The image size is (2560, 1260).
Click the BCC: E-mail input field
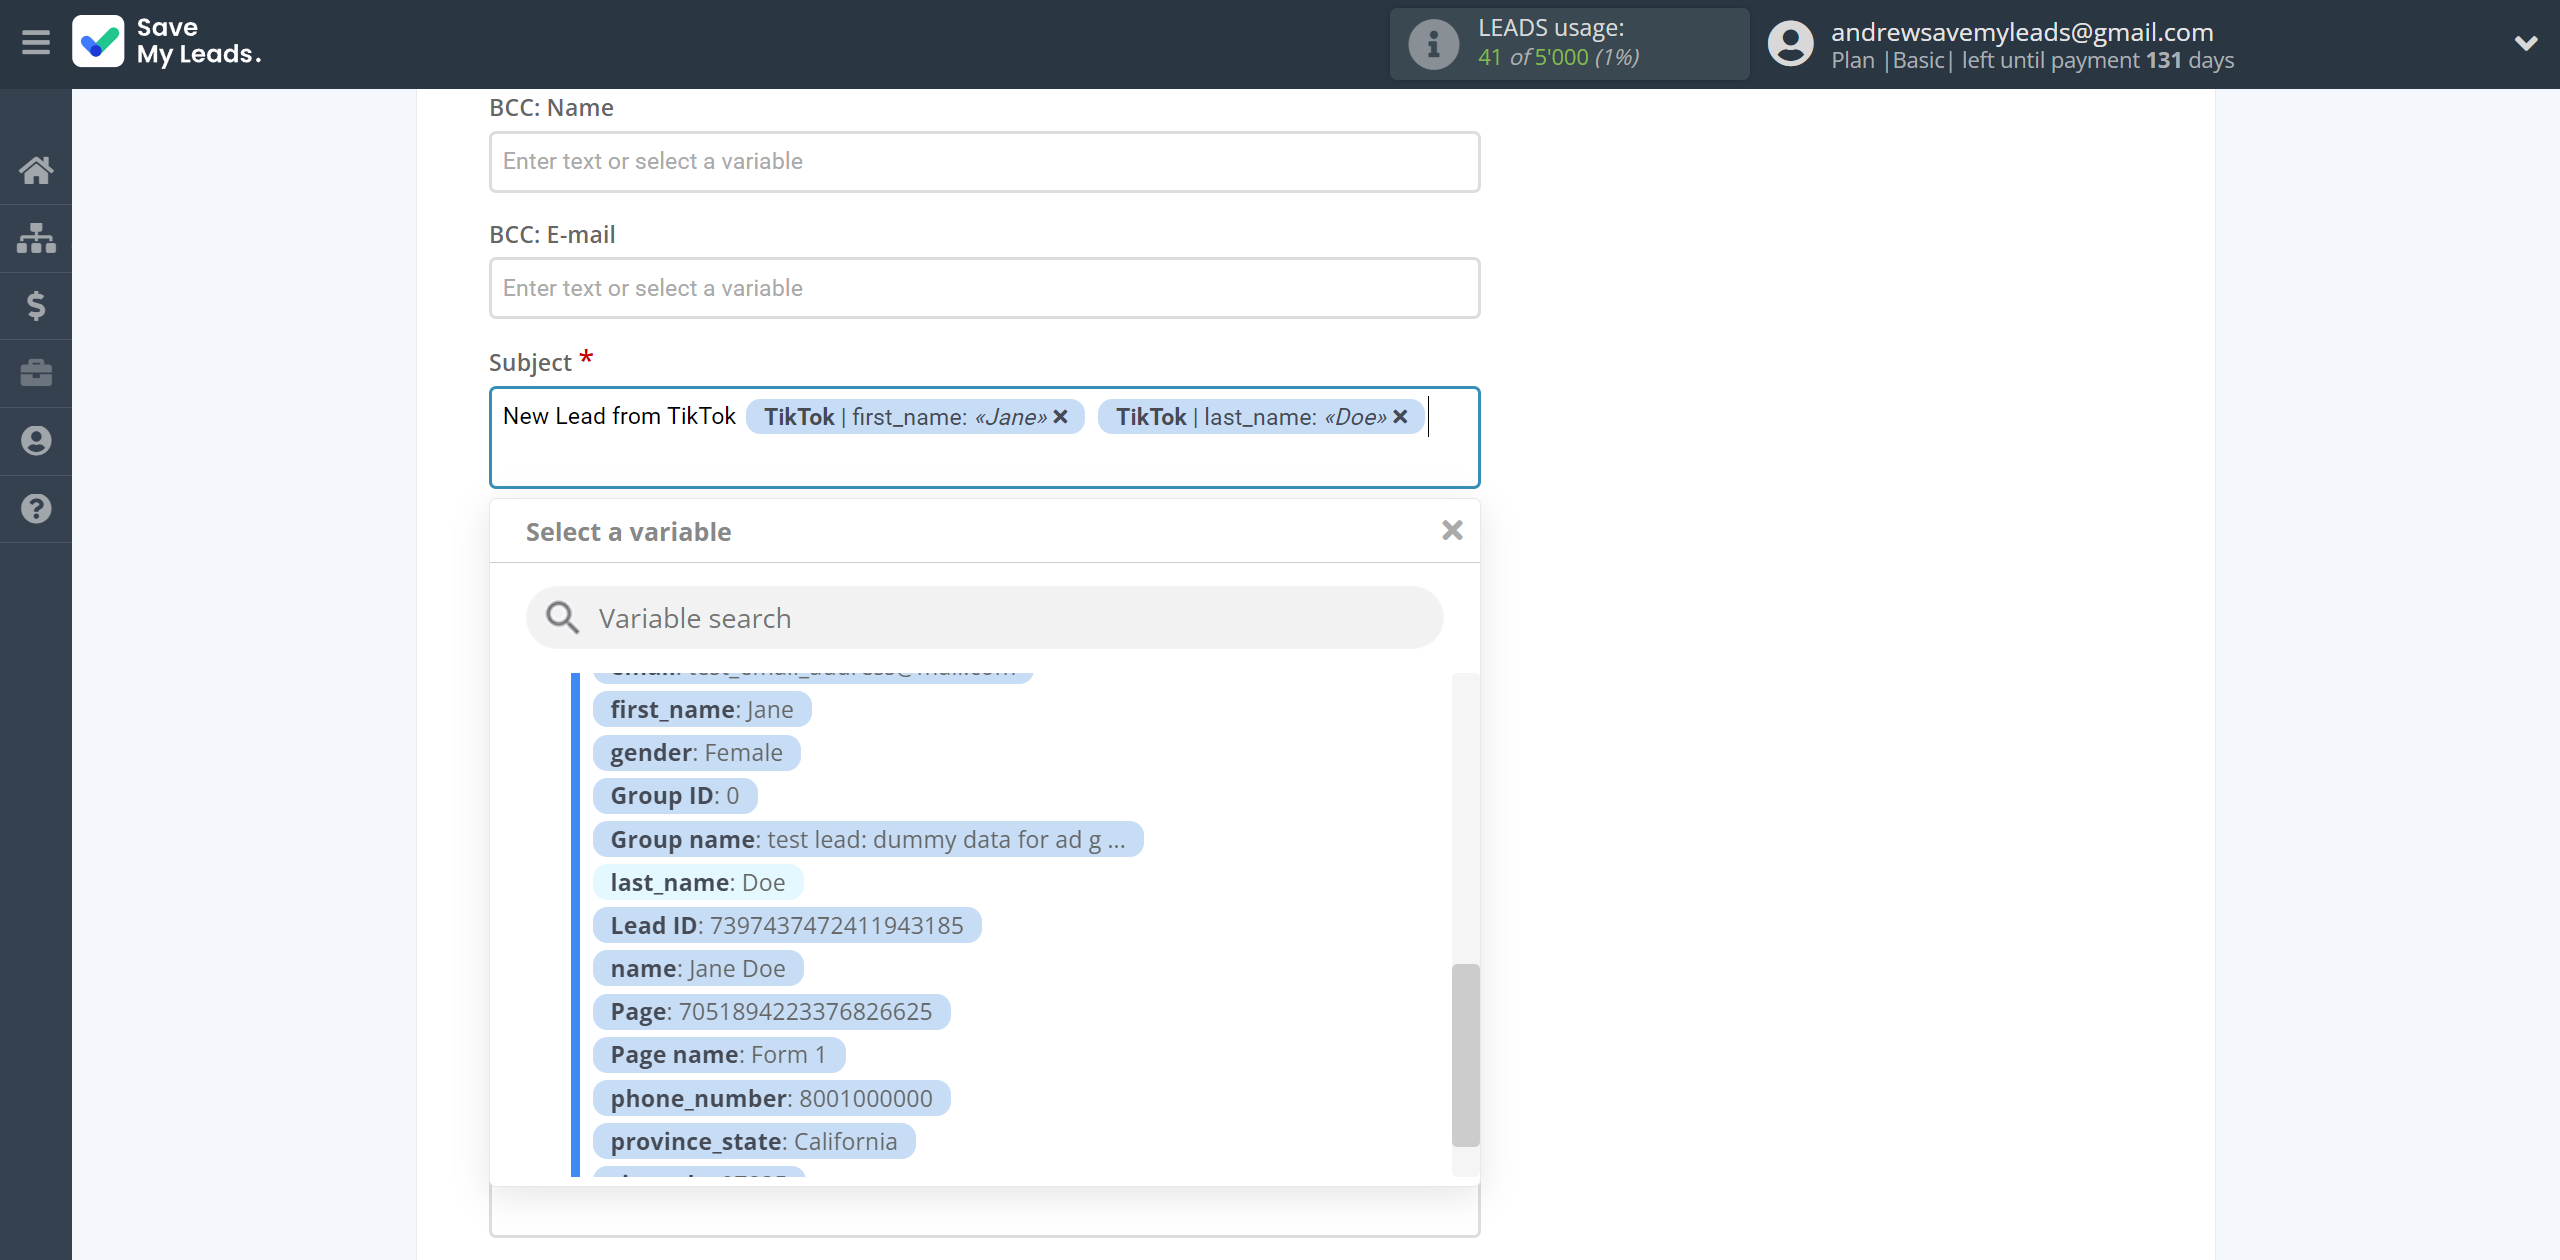point(984,288)
